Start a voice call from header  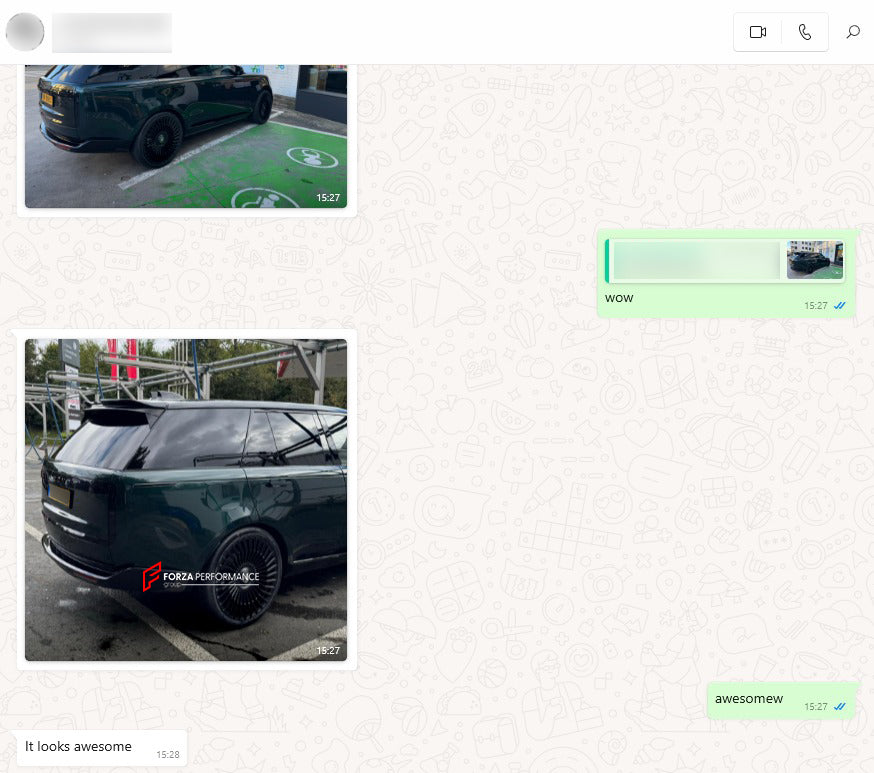tap(805, 32)
